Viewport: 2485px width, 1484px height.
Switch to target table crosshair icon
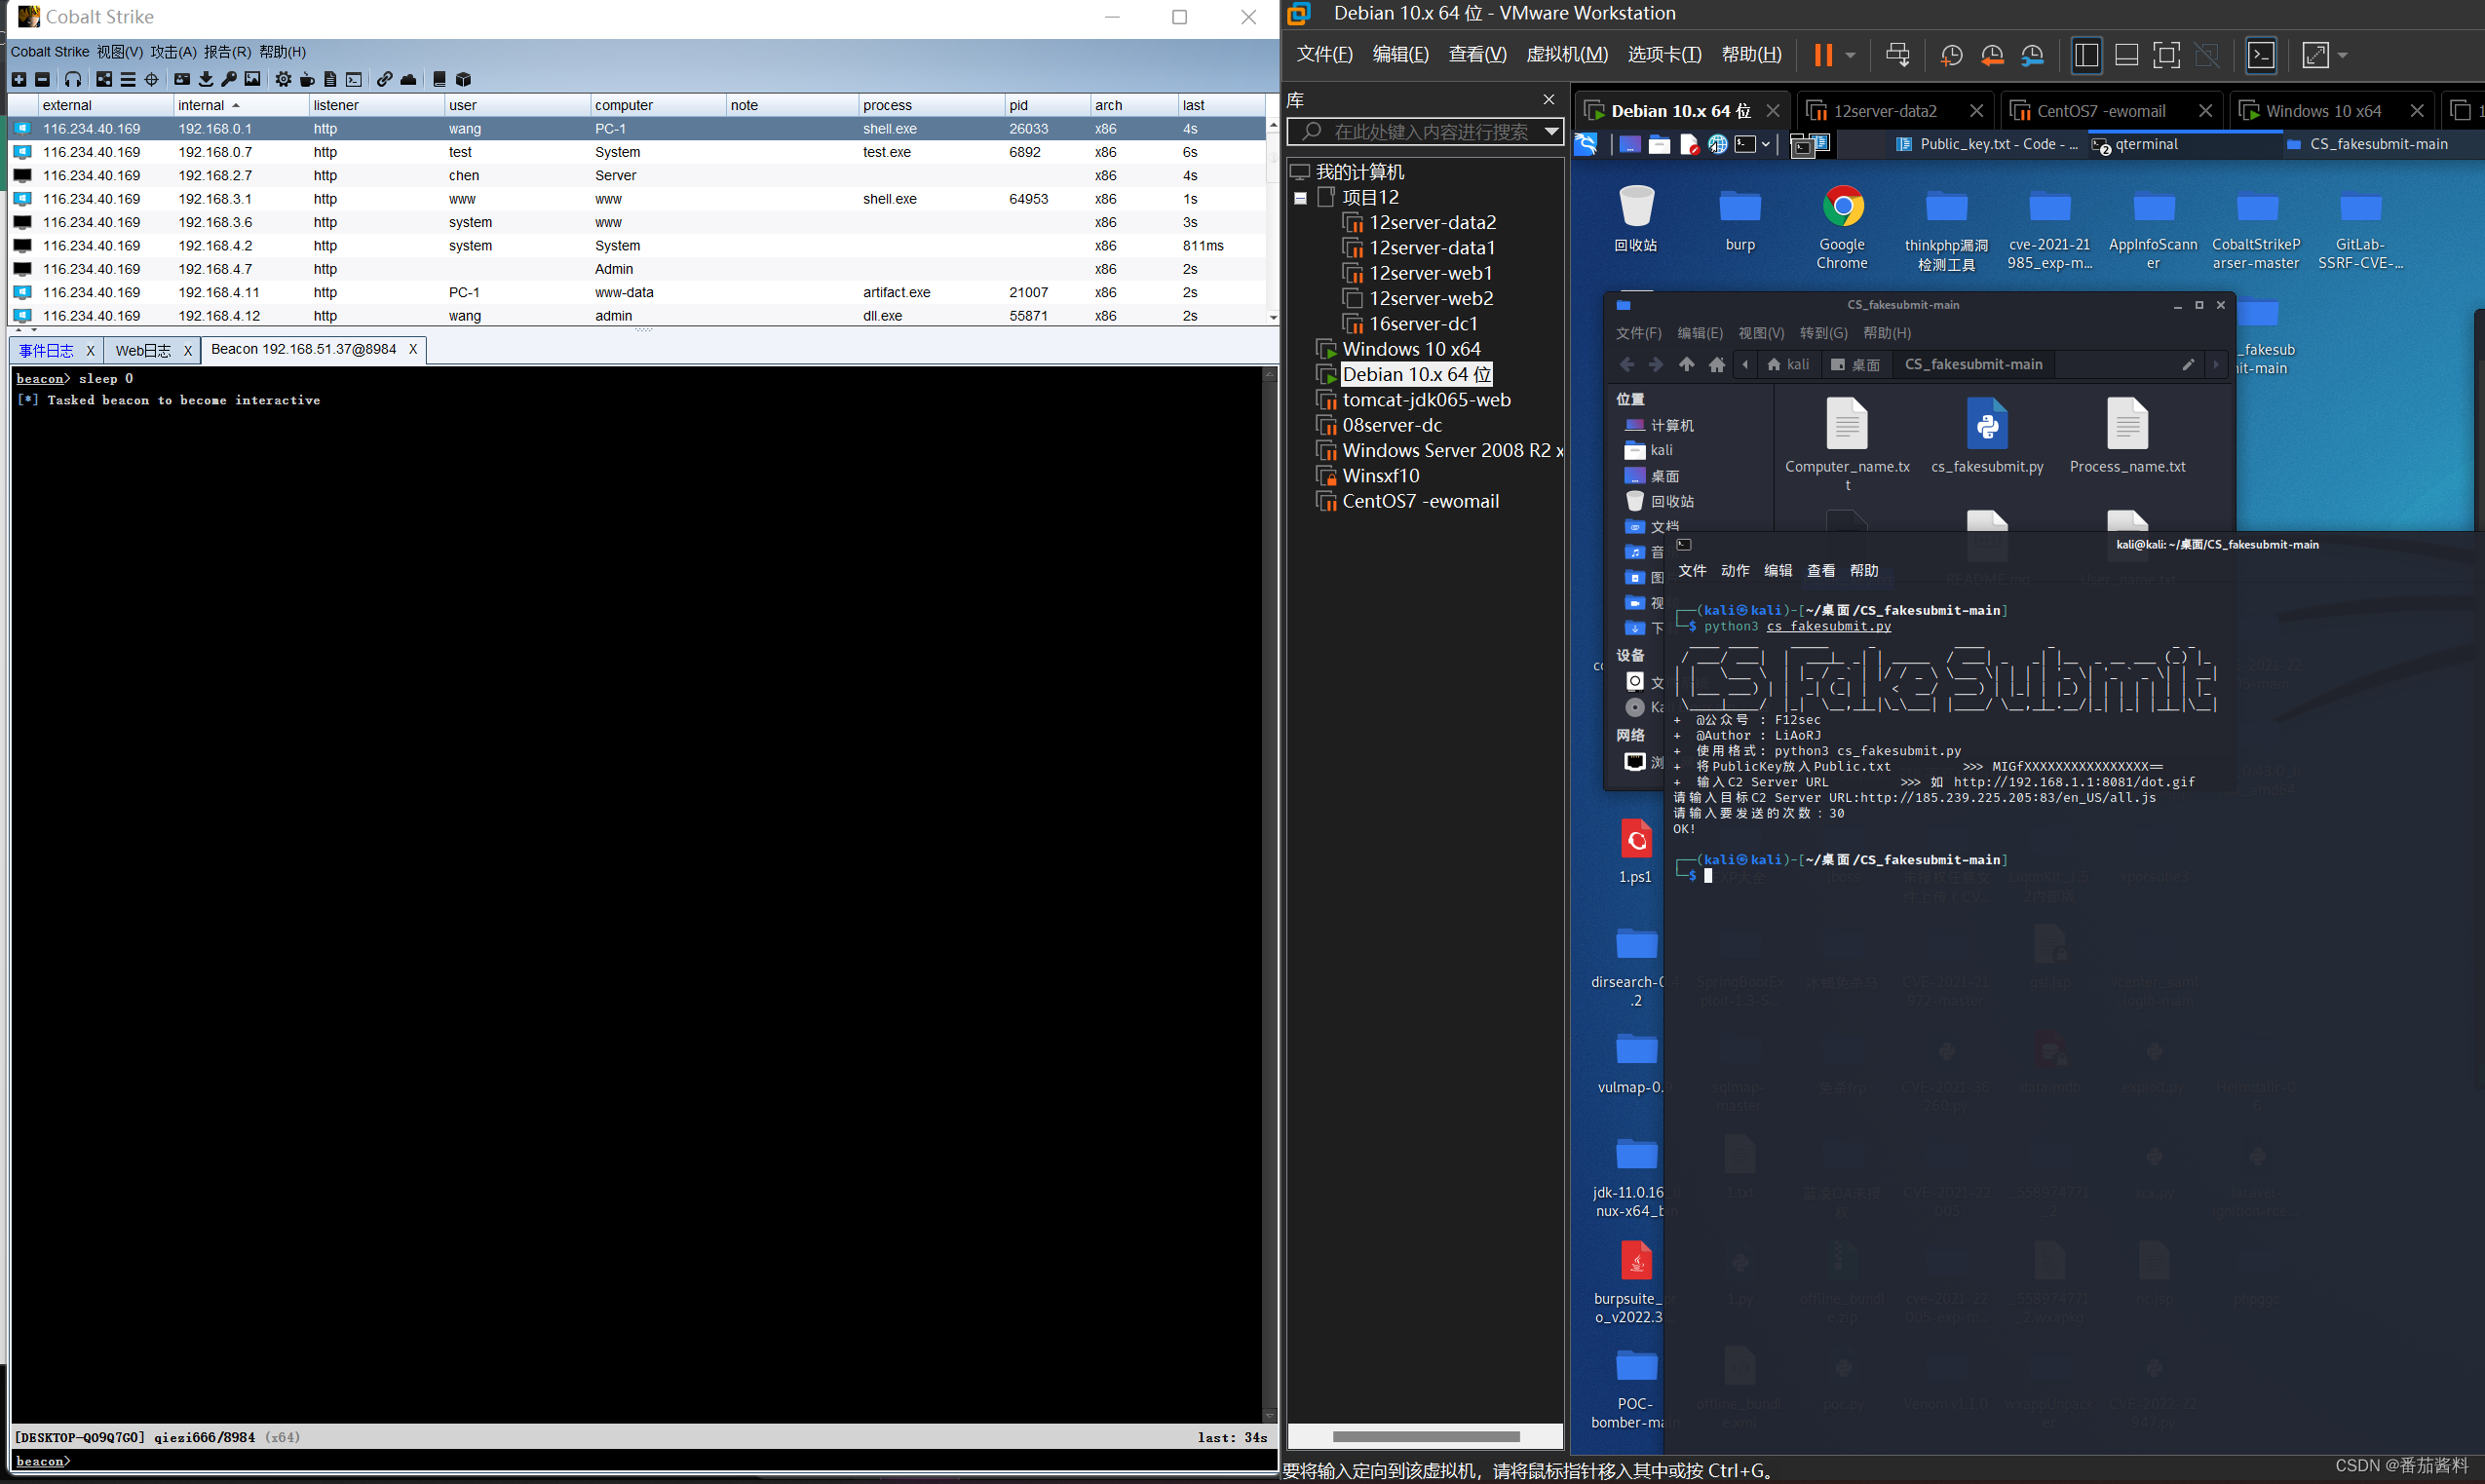(152, 79)
